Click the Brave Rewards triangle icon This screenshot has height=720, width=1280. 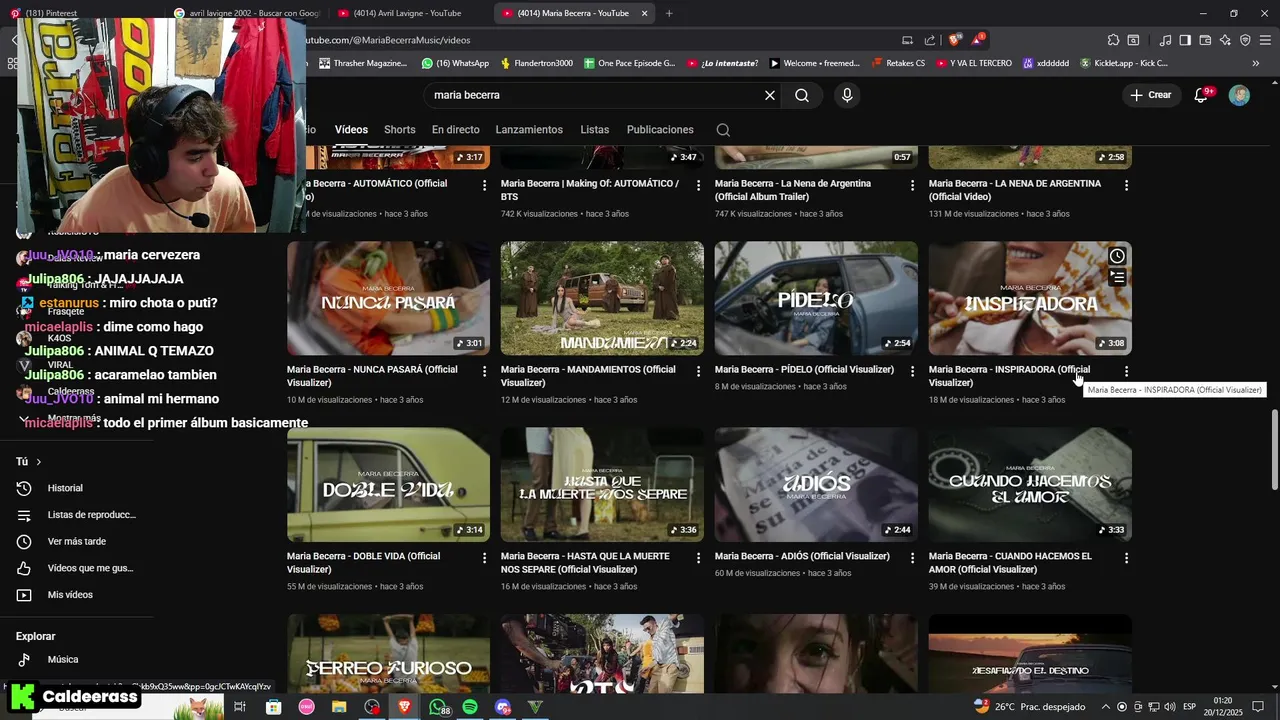978,40
